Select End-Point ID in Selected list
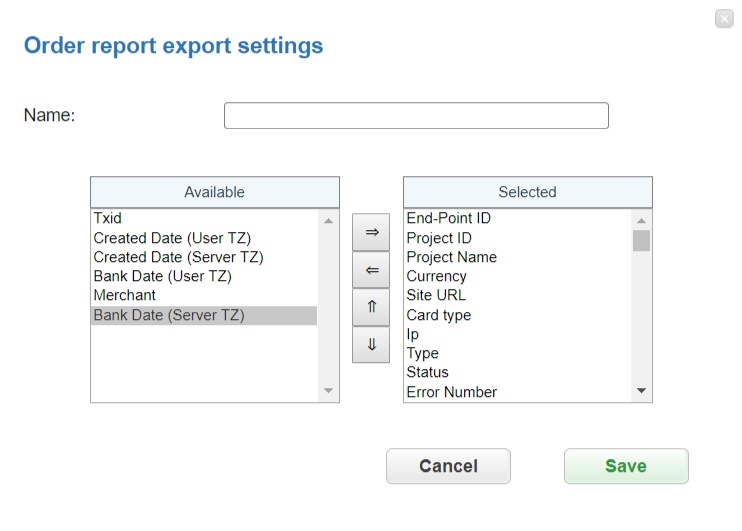742x531 pixels. 448,218
